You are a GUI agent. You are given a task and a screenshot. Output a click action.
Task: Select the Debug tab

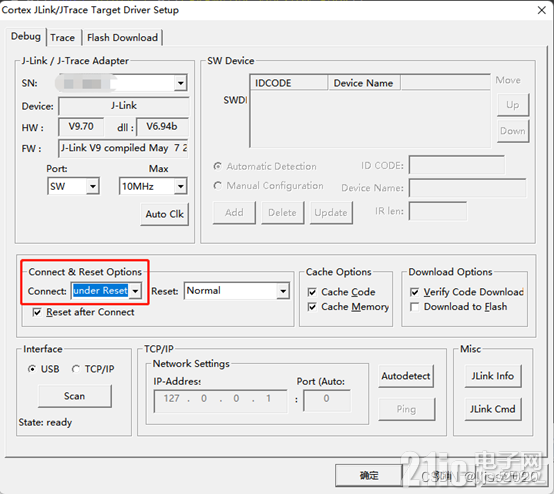point(25,36)
